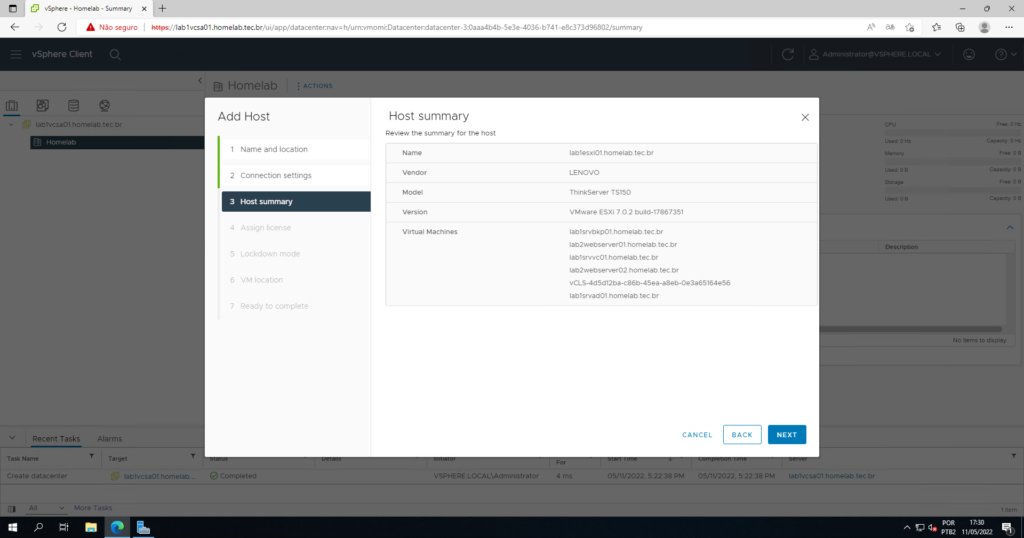The image size is (1024, 538).
Task: Open the All tasks filter dropdown
Action: click(x=46, y=508)
